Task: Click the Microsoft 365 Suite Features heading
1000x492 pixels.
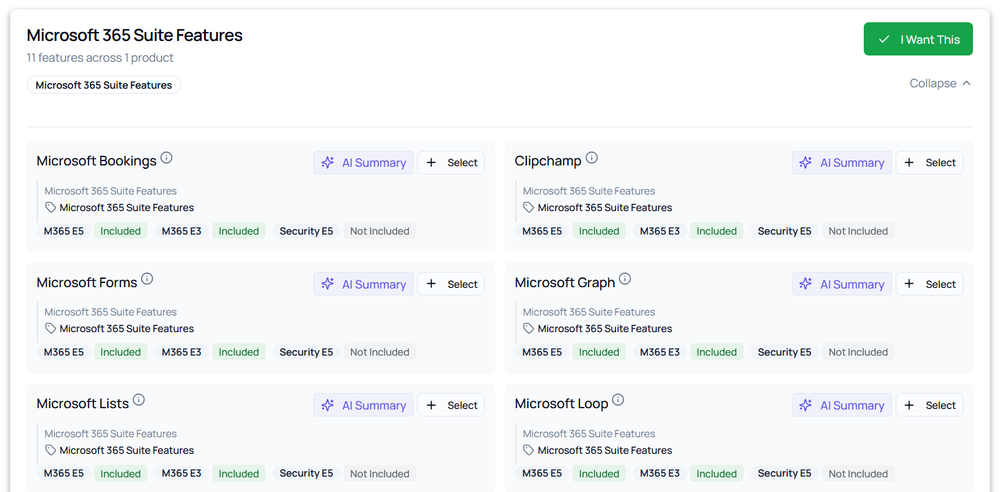Action: (135, 35)
